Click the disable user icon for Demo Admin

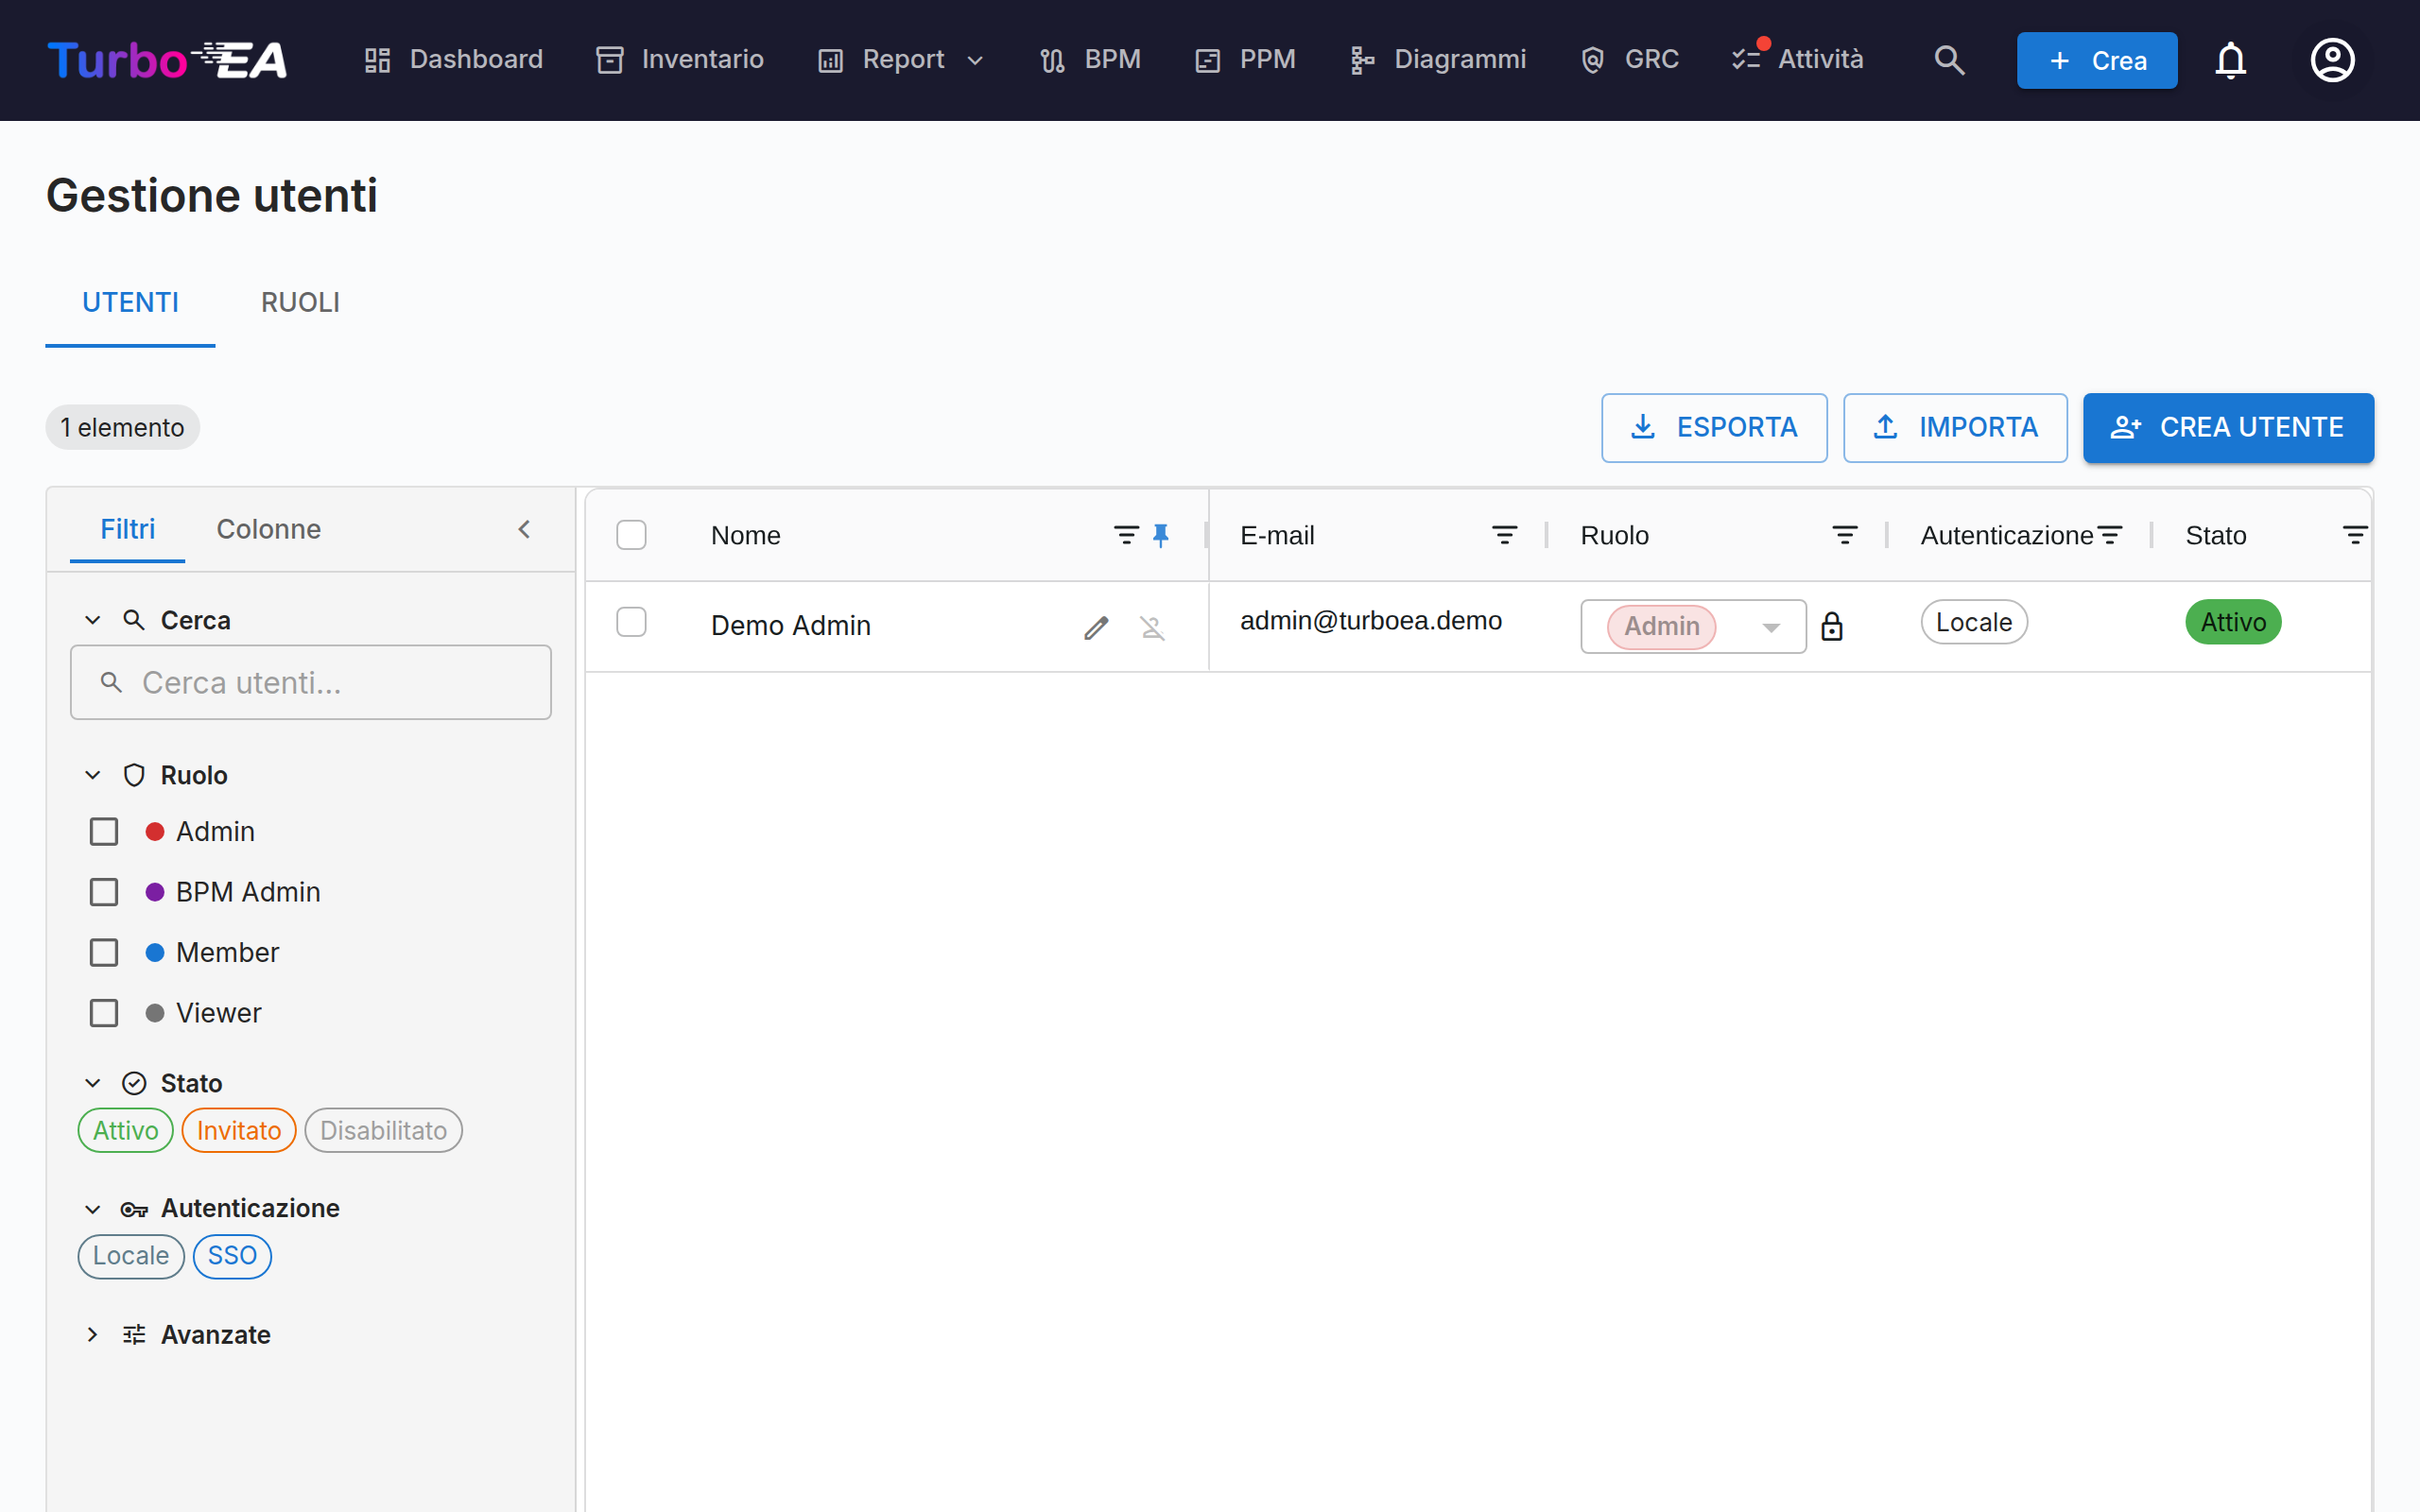(x=1153, y=627)
